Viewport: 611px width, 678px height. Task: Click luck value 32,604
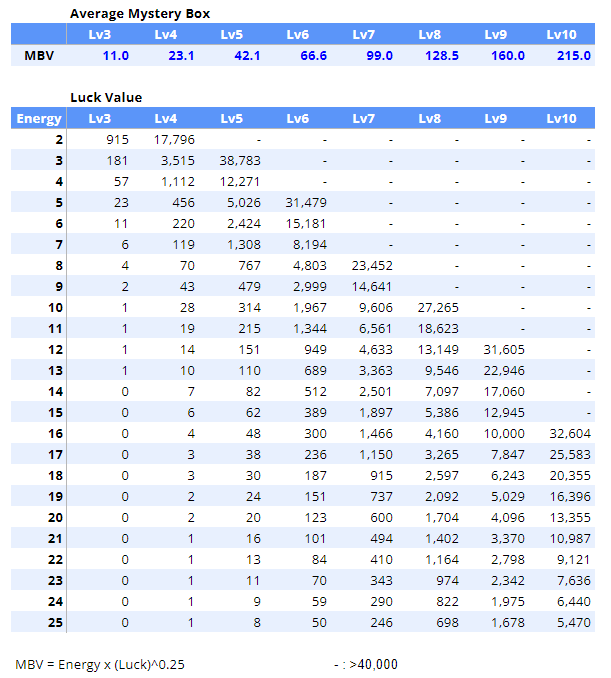click(570, 434)
